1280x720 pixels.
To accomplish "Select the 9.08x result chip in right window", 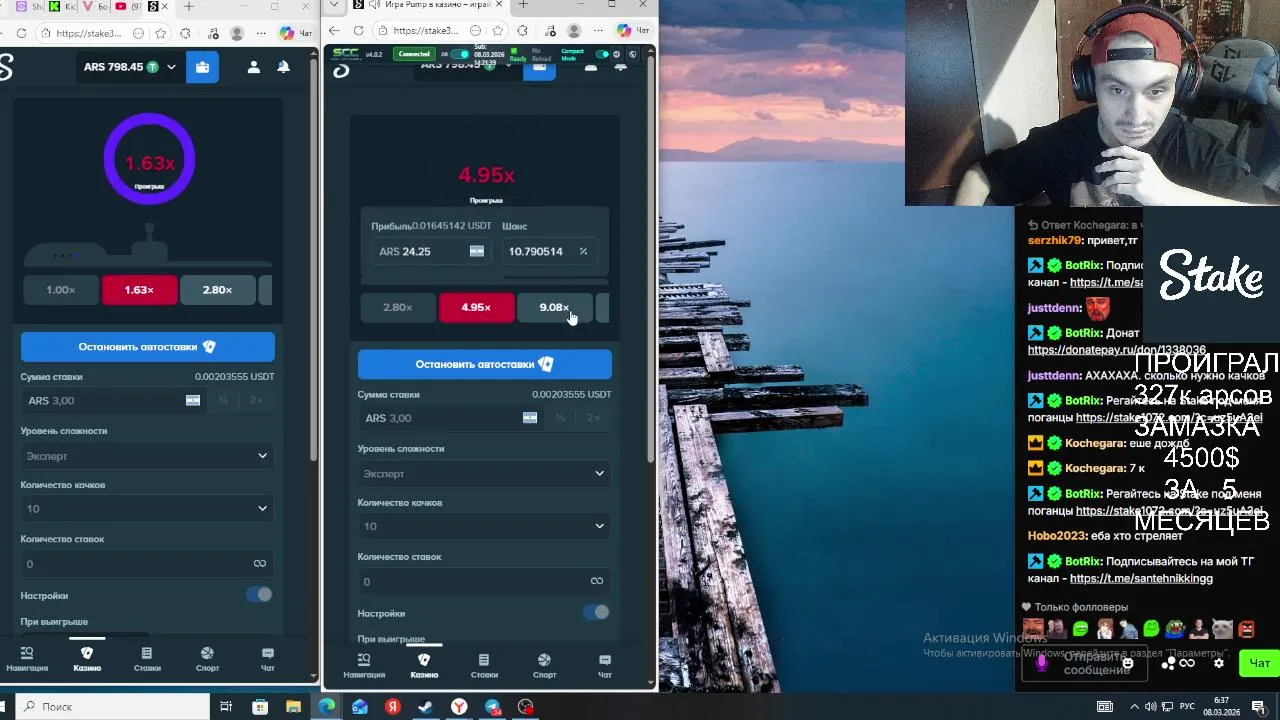I will pyautogui.click(x=554, y=308).
